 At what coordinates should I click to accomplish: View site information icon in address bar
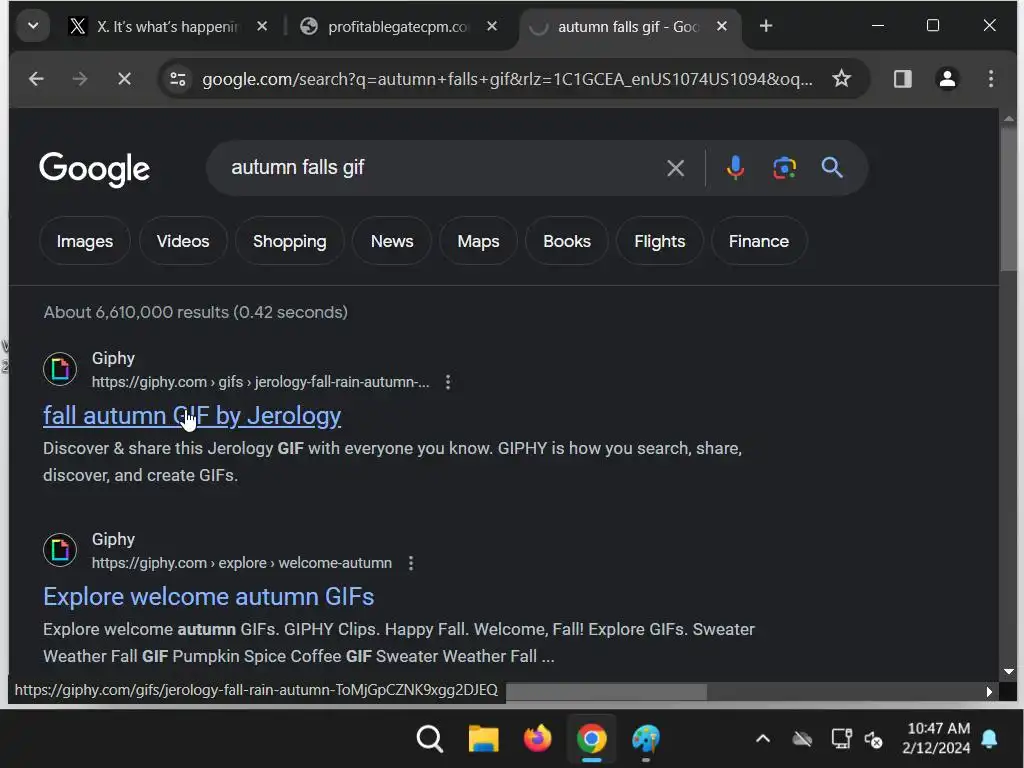[x=178, y=79]
